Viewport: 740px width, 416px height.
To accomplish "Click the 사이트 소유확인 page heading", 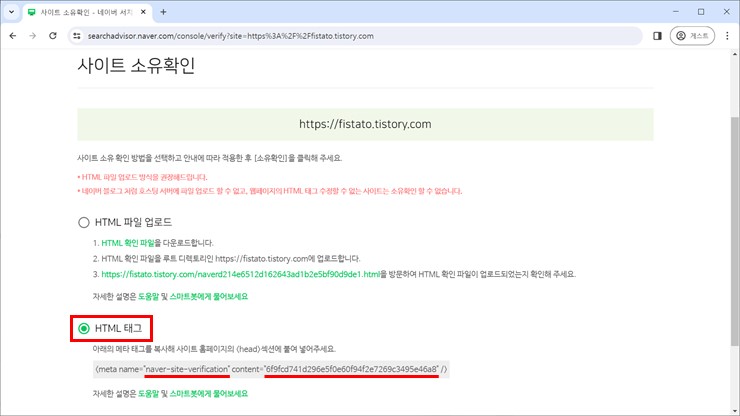I will coord(136,65).
